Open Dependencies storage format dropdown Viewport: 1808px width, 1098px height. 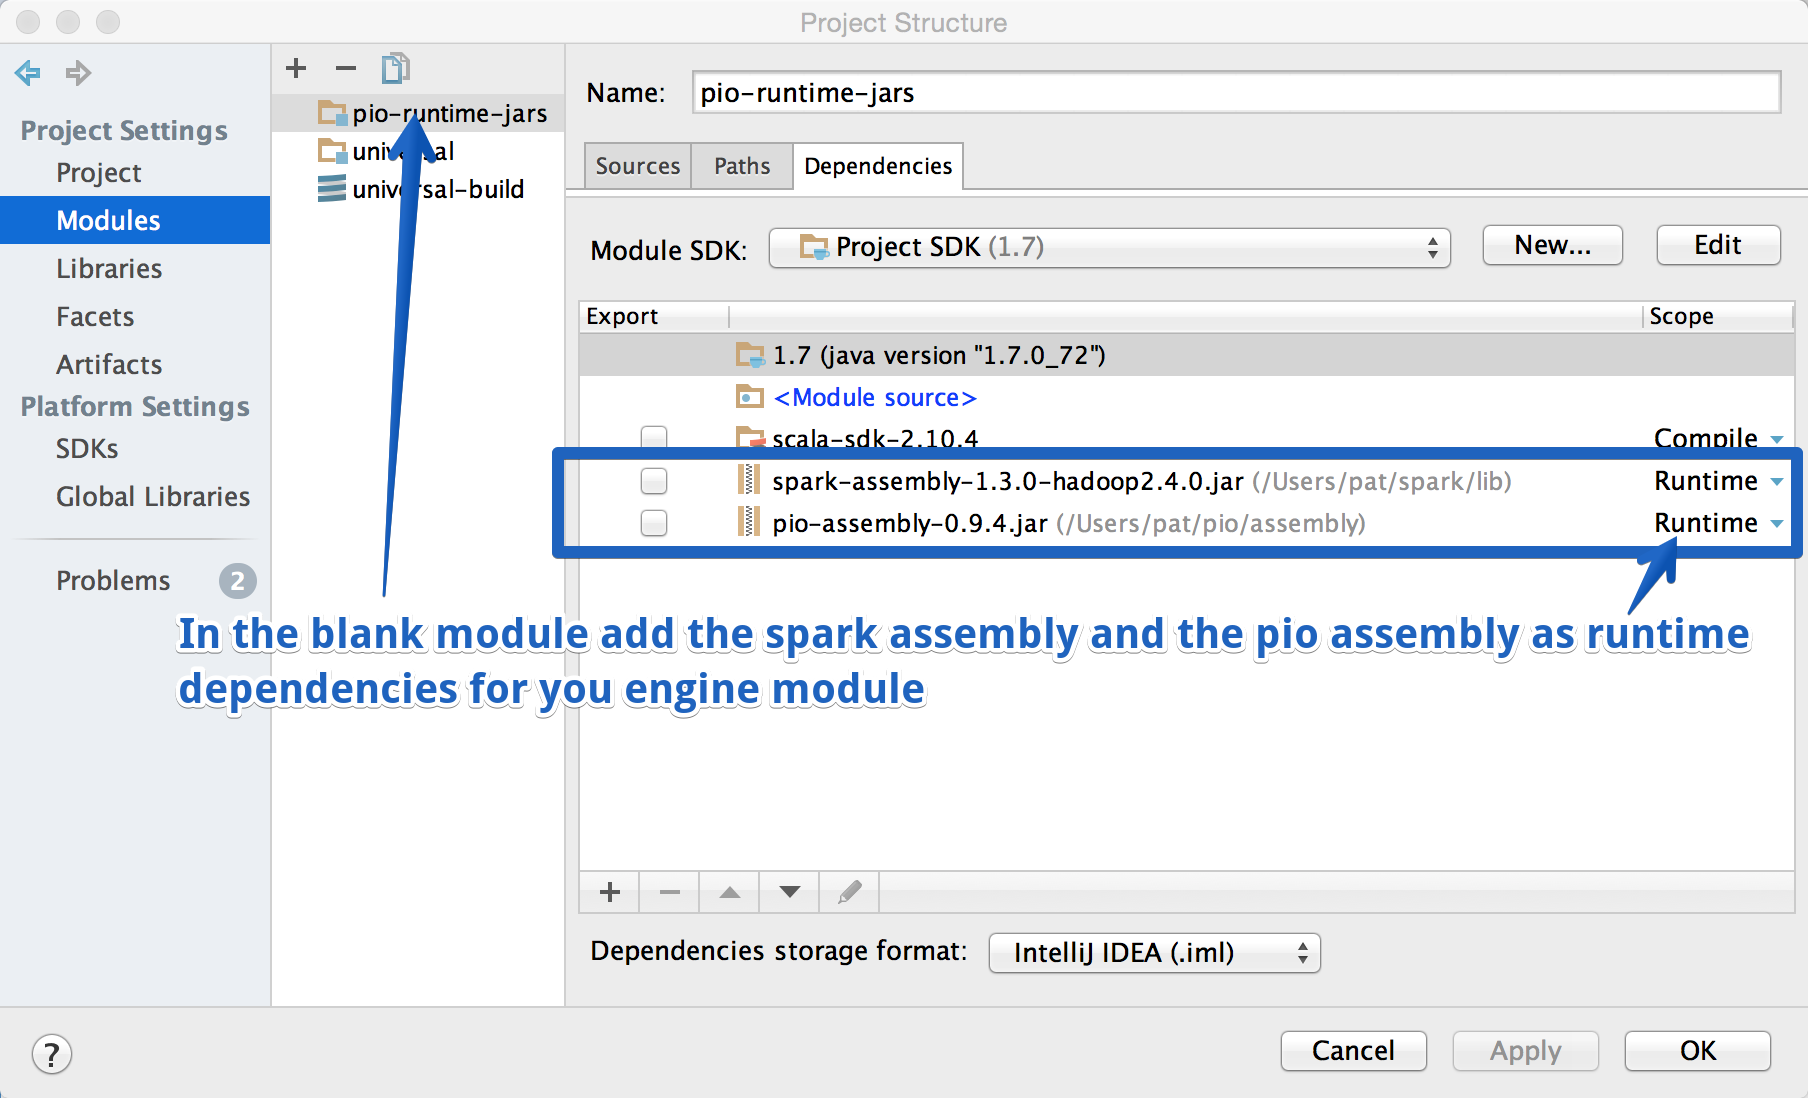[1154, 953]
